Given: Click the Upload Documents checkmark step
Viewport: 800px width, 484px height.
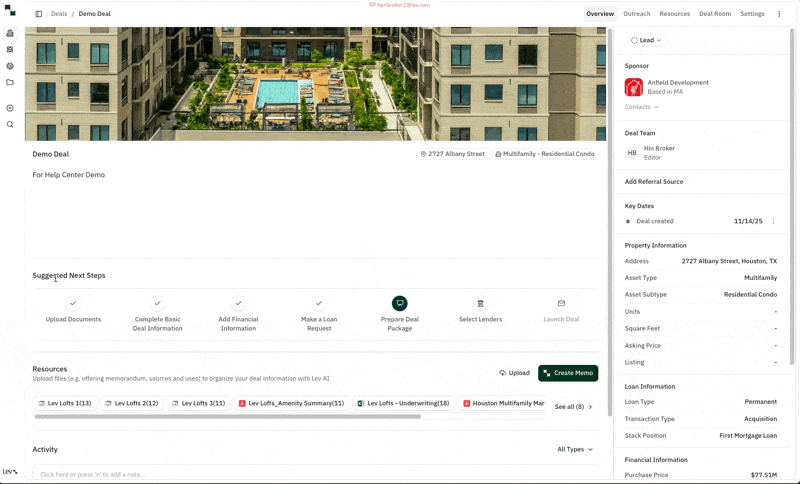Looking at the screenshot, I should point(73,303).
